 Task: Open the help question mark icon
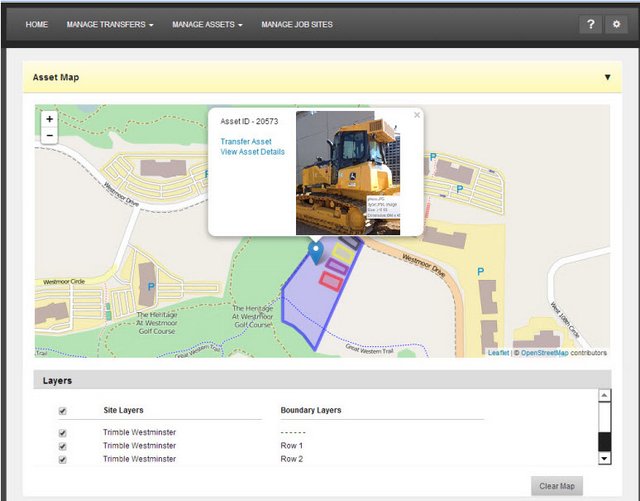pyautogui.click(x=590, y=24)
